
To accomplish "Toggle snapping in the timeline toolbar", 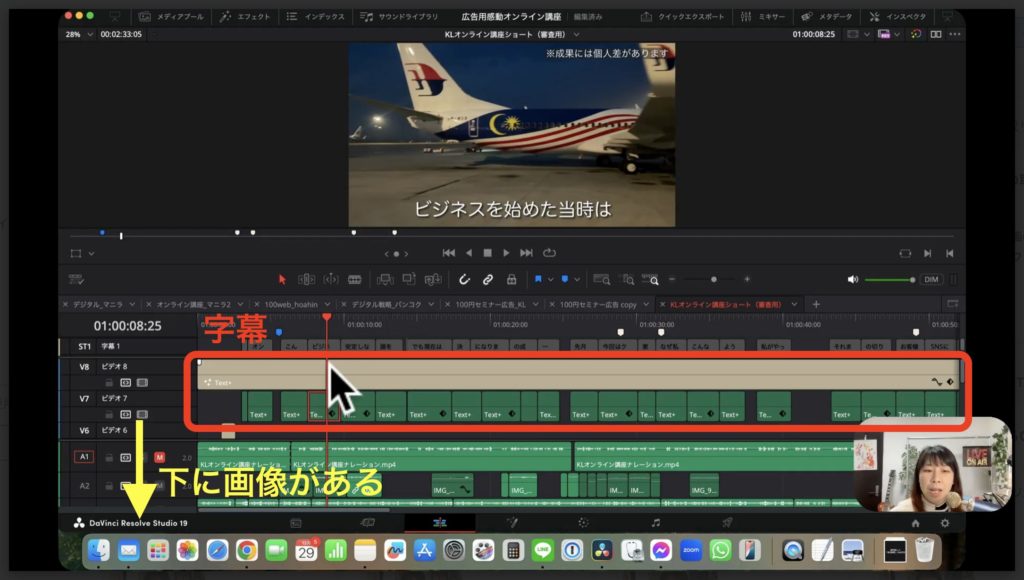I will click(466, 279).
